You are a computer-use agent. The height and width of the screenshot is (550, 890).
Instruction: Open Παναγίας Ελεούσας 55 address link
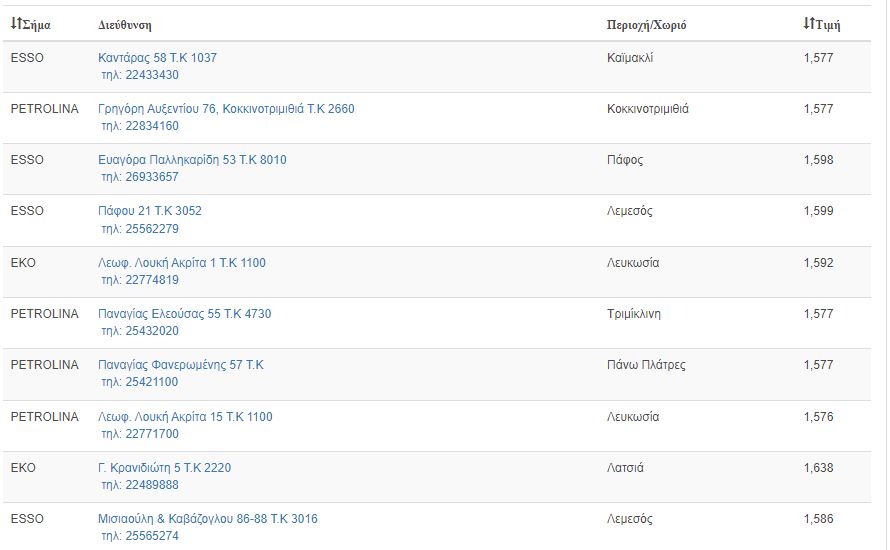point(184,314)
